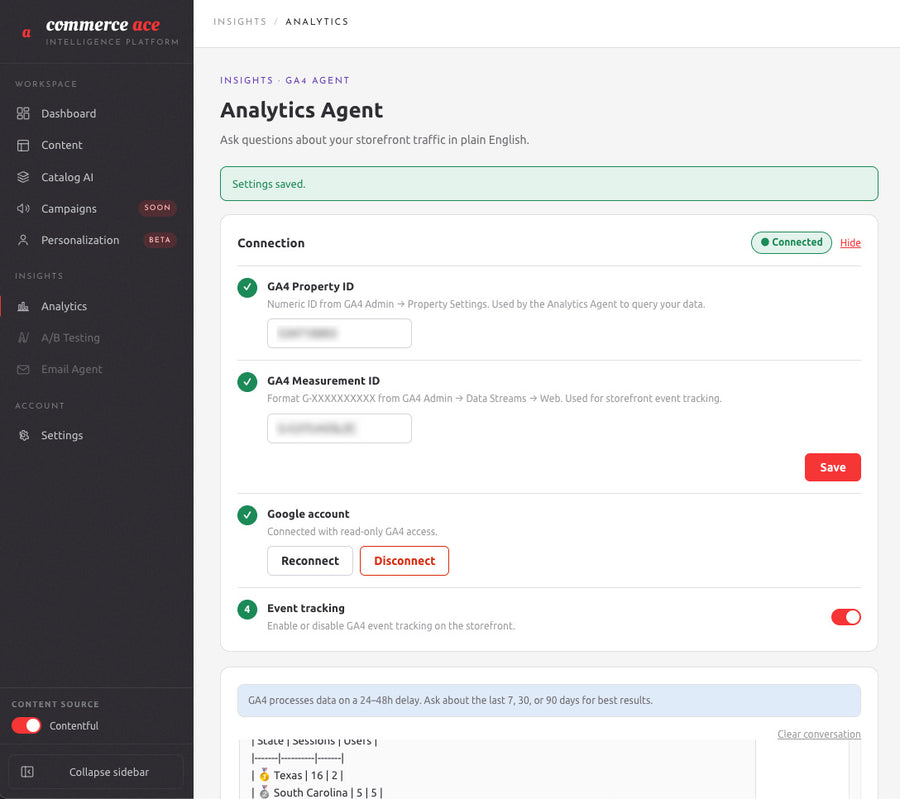The image size is (900, 799).
Task: Click the green checkmark beside GA4 Measurement ID
Action: tap(247, 382)
